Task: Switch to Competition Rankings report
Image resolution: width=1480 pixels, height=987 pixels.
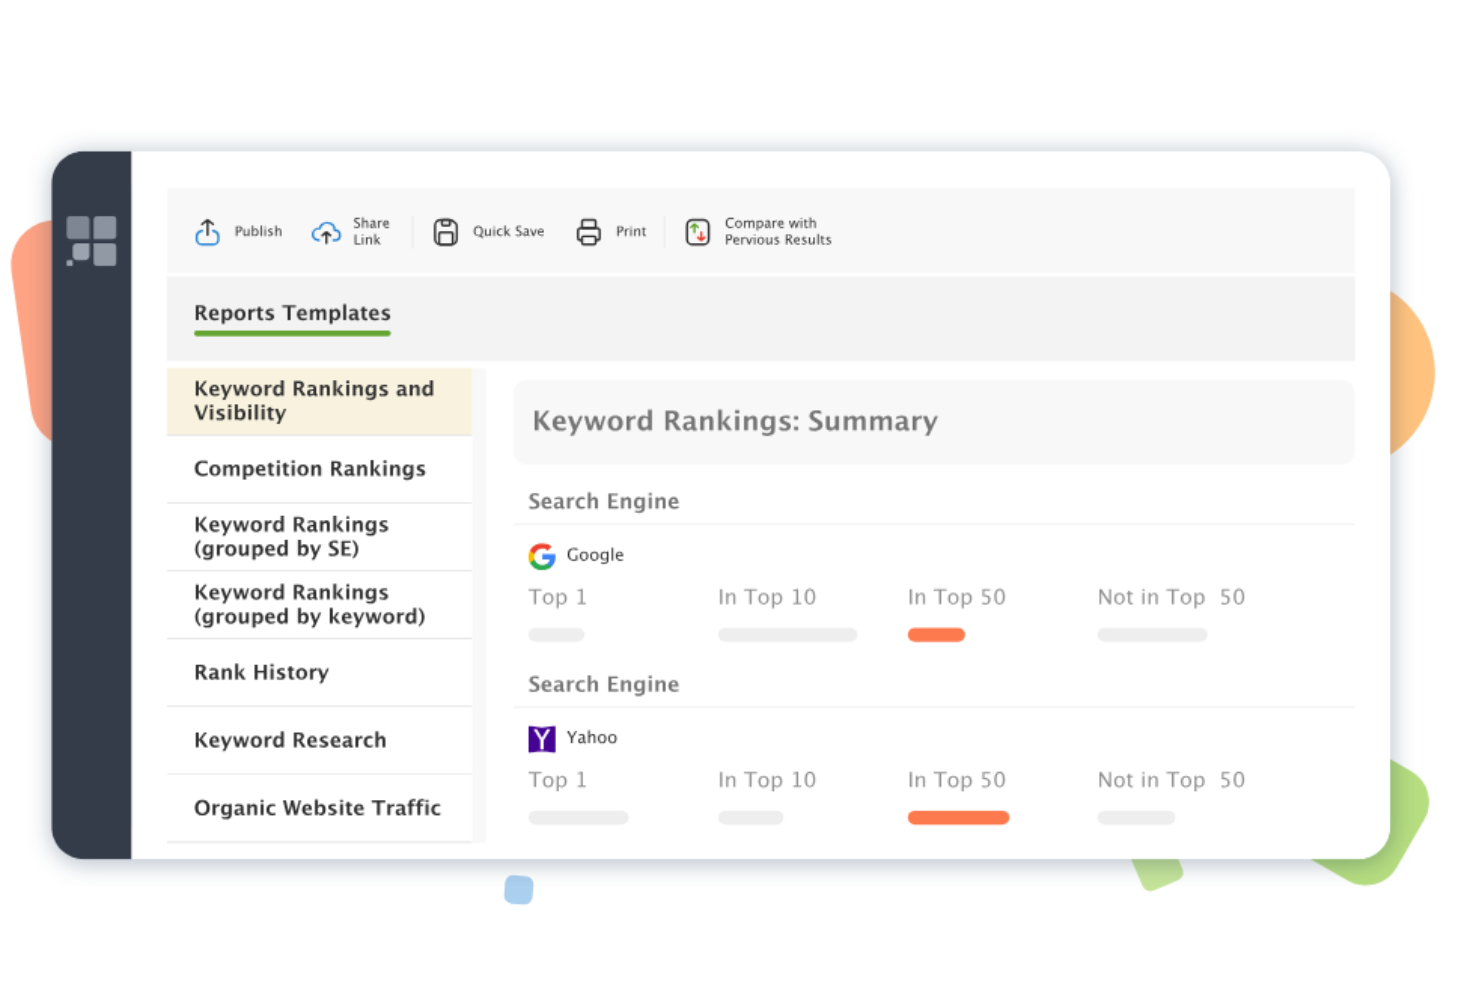Action: 310,468
